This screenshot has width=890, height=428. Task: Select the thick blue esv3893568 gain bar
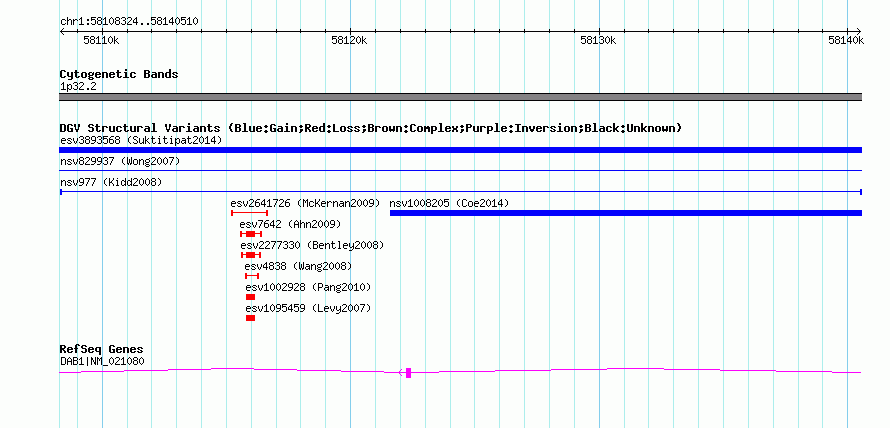(460, 150)
